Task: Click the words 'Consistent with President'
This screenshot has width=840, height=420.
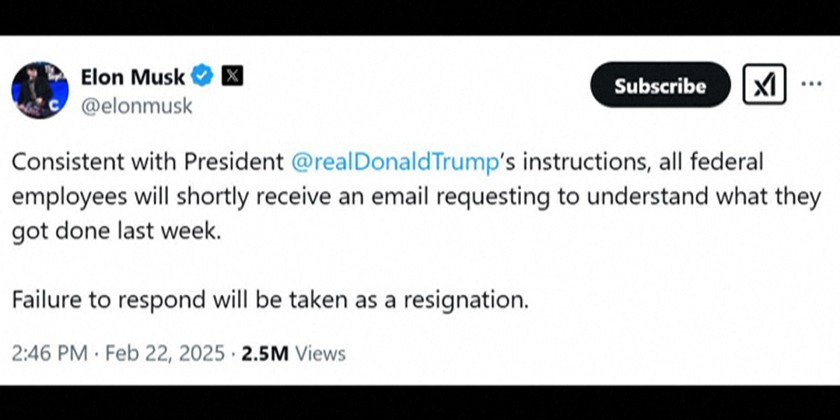Action: click(x=147, y=161)
